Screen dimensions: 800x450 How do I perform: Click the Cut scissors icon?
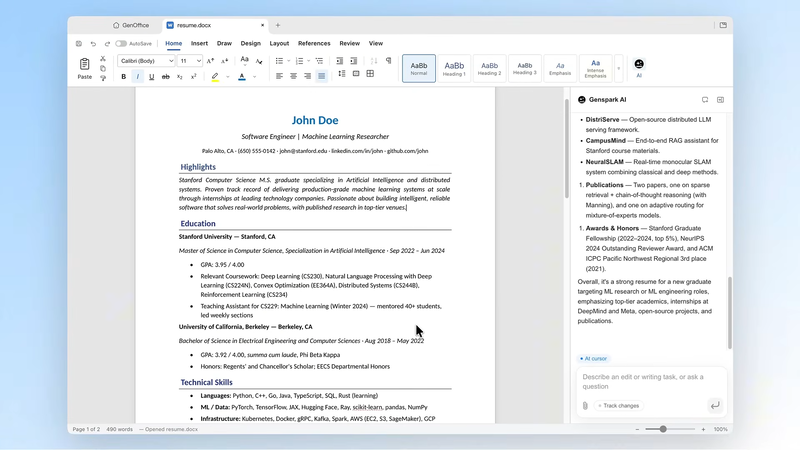coord(103,59)
